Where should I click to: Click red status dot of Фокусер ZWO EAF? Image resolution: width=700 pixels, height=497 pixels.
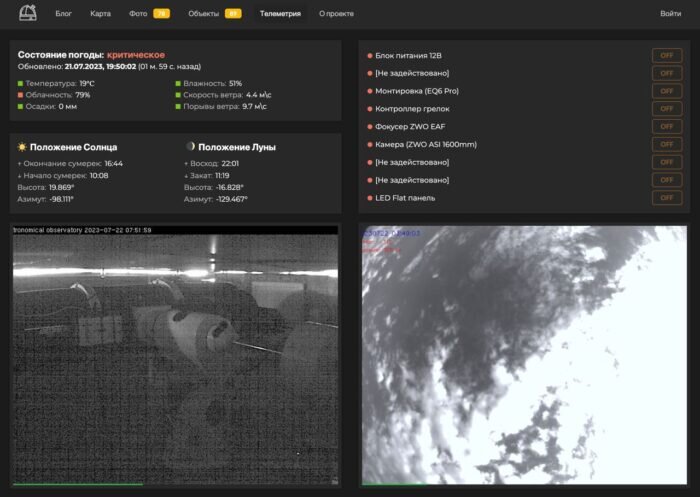[370, 127]
